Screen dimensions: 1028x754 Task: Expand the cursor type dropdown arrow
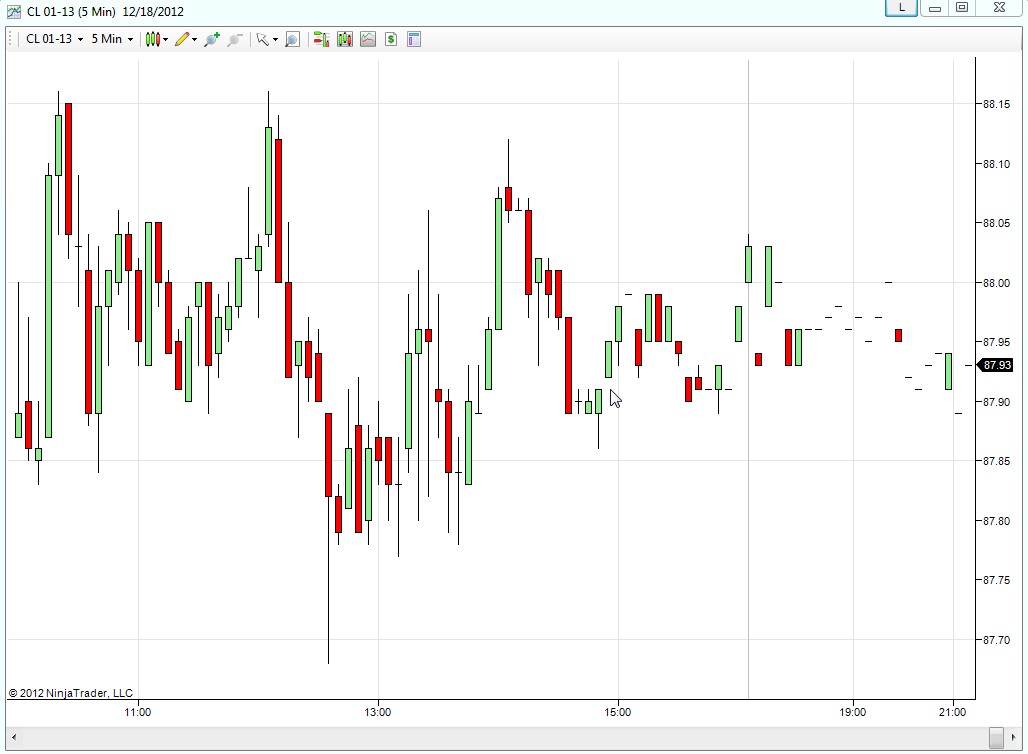275,39
